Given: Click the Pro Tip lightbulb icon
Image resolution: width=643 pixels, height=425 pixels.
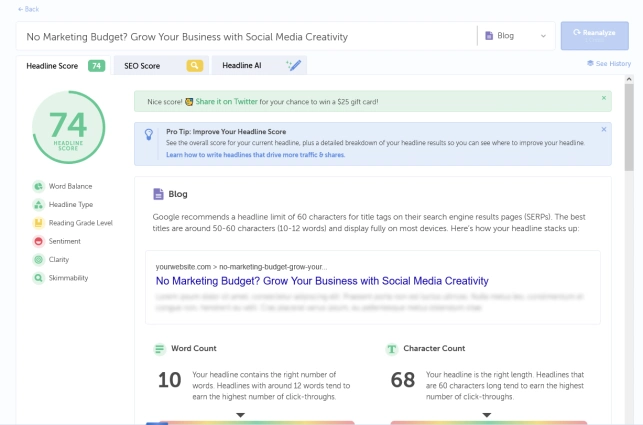Looking at the screenshot, I should coord(149,134).
